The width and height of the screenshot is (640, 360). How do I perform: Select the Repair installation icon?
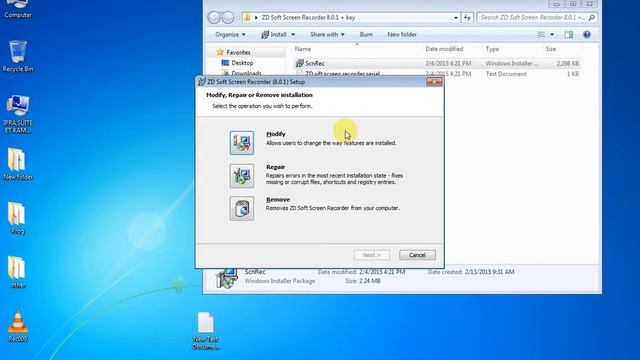(x=242, y=176)
